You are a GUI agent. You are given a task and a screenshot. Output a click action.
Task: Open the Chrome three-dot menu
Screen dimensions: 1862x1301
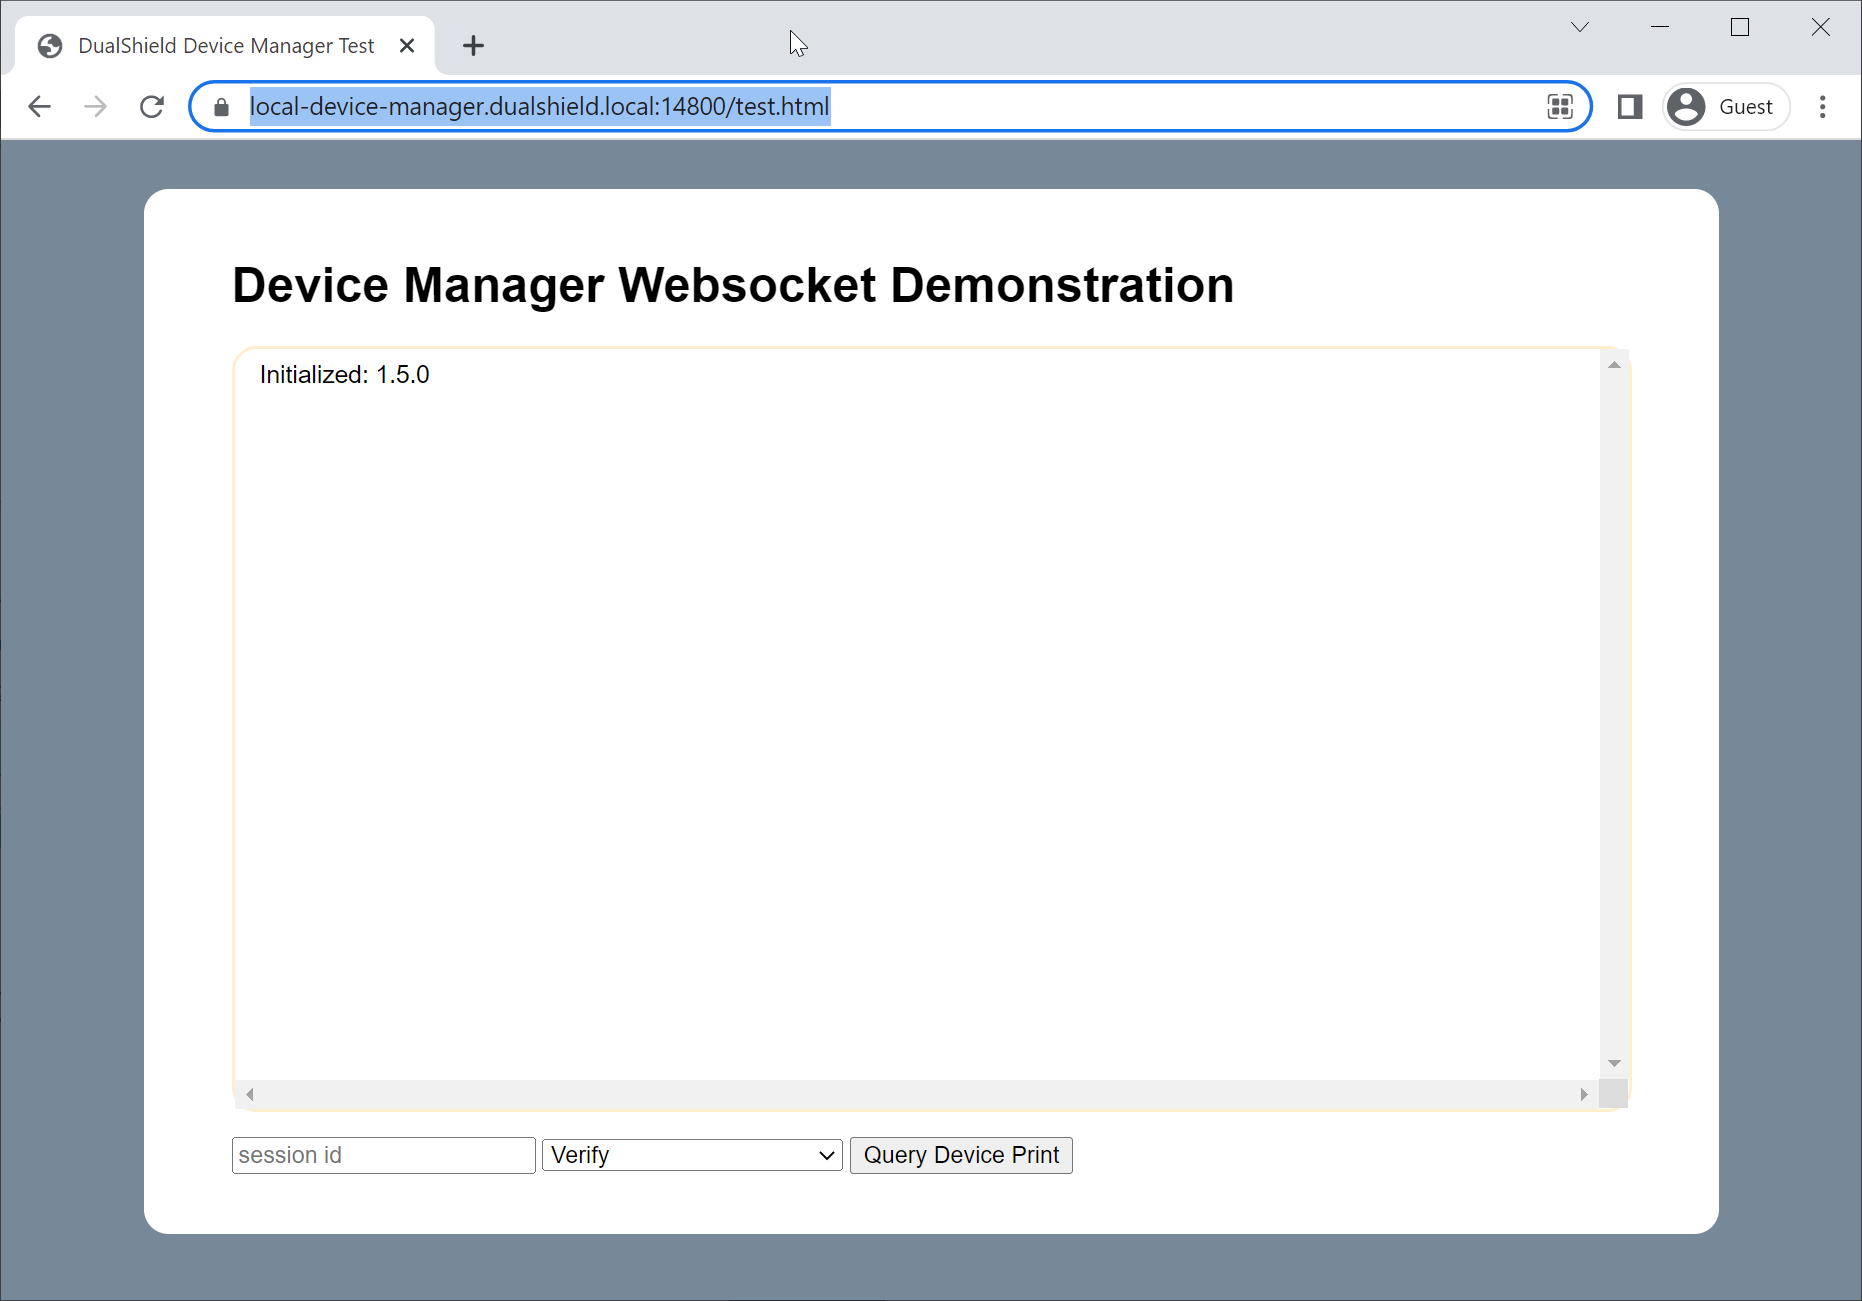click(1822, 107)
